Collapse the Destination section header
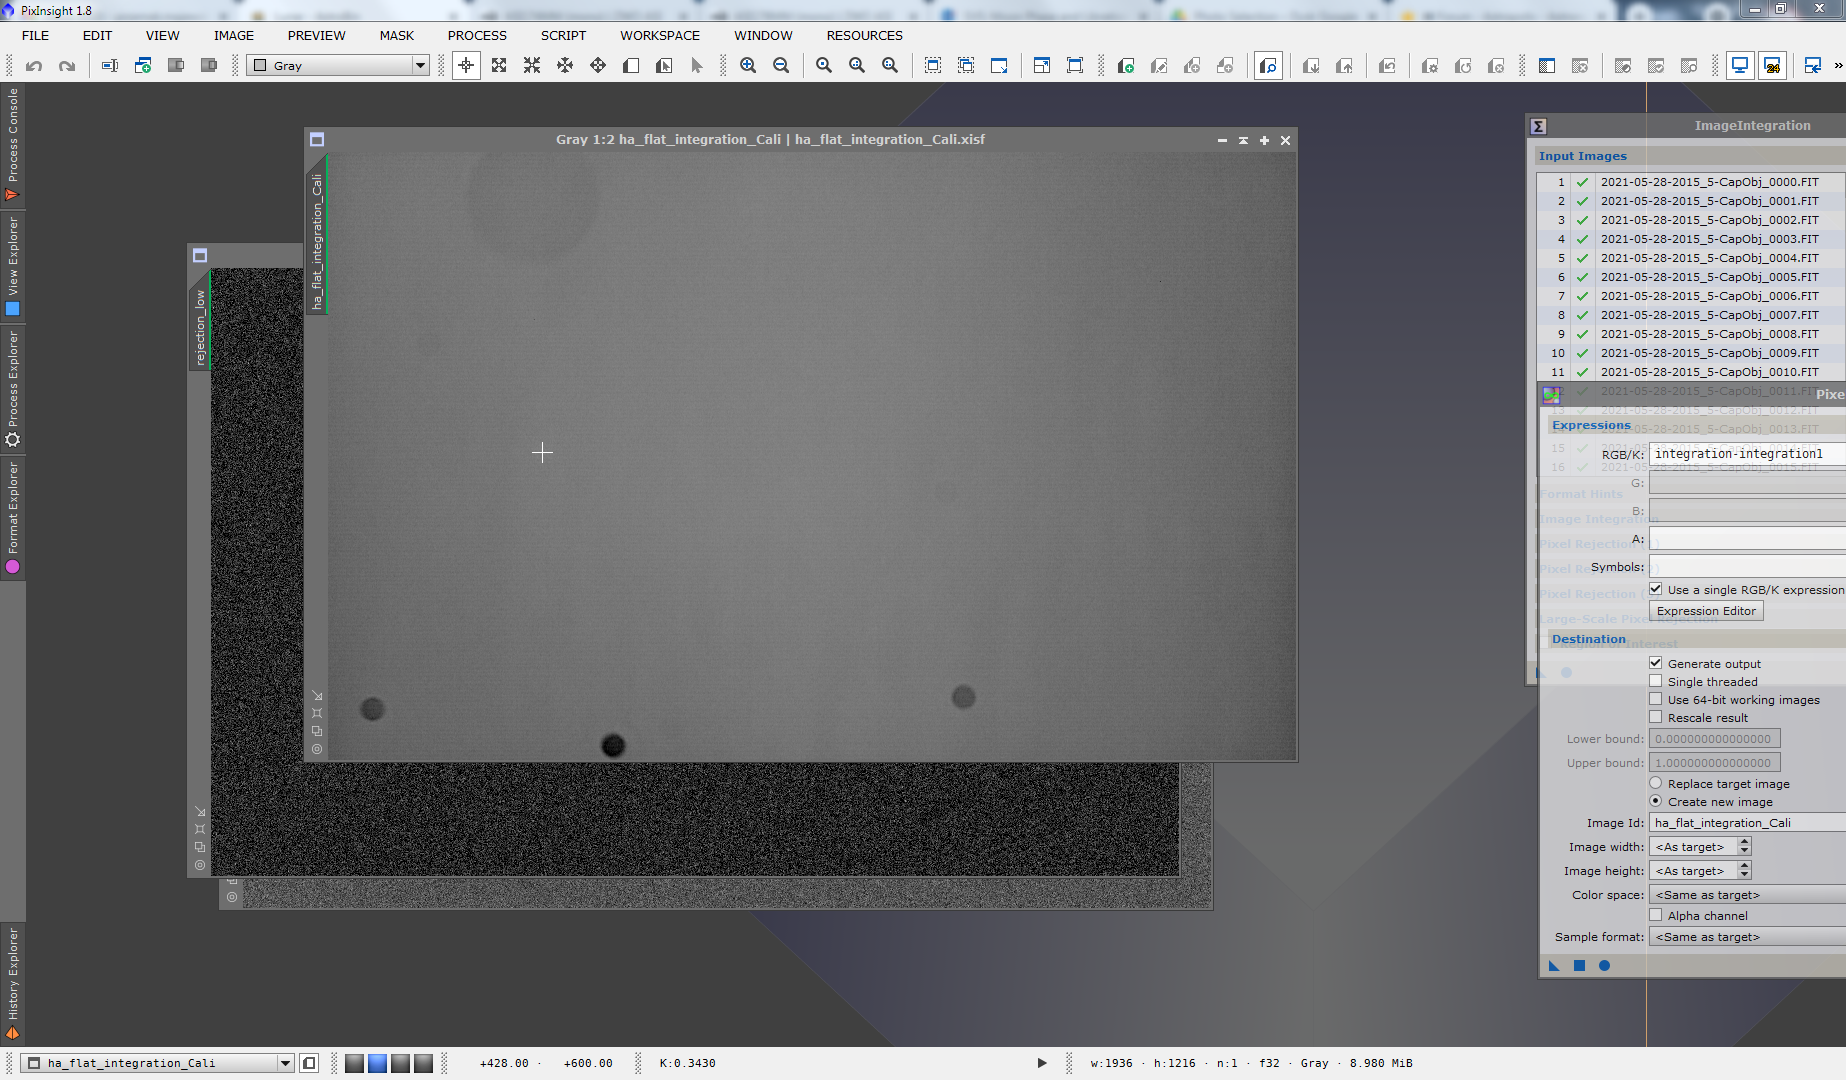The image size is (1846, 1080). click(1589, 639)
